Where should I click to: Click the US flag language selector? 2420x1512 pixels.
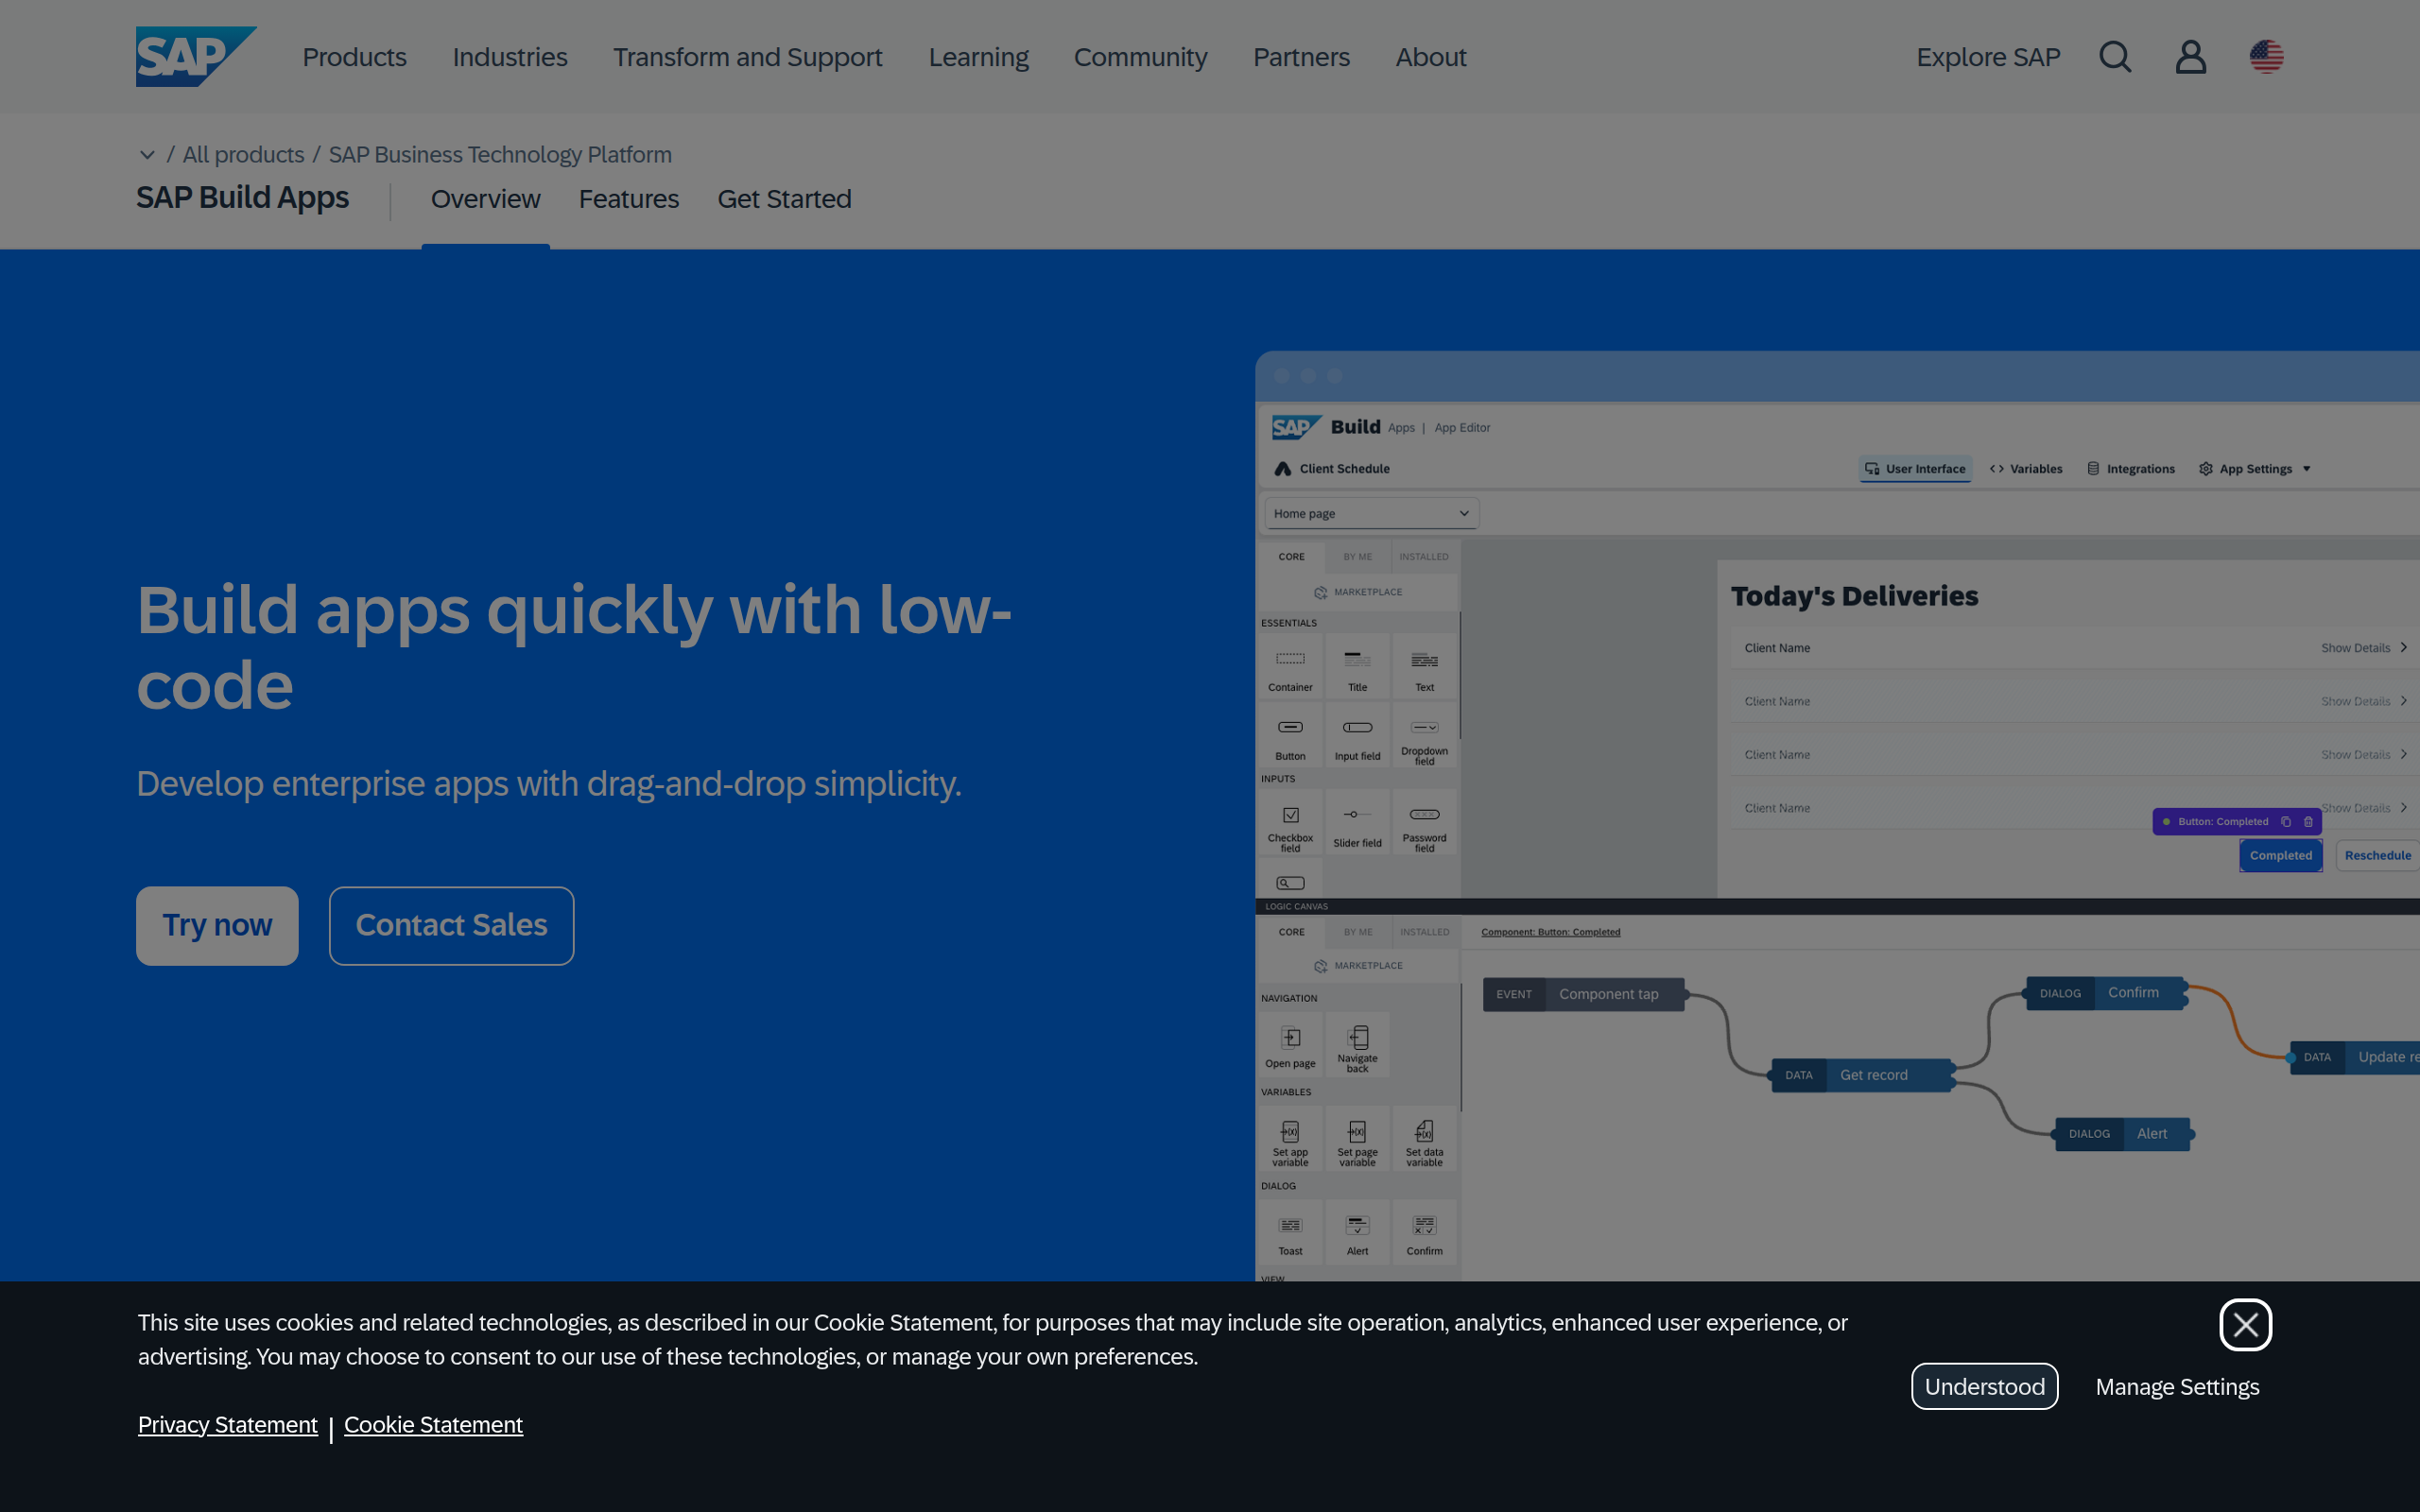coord(2265,57)
